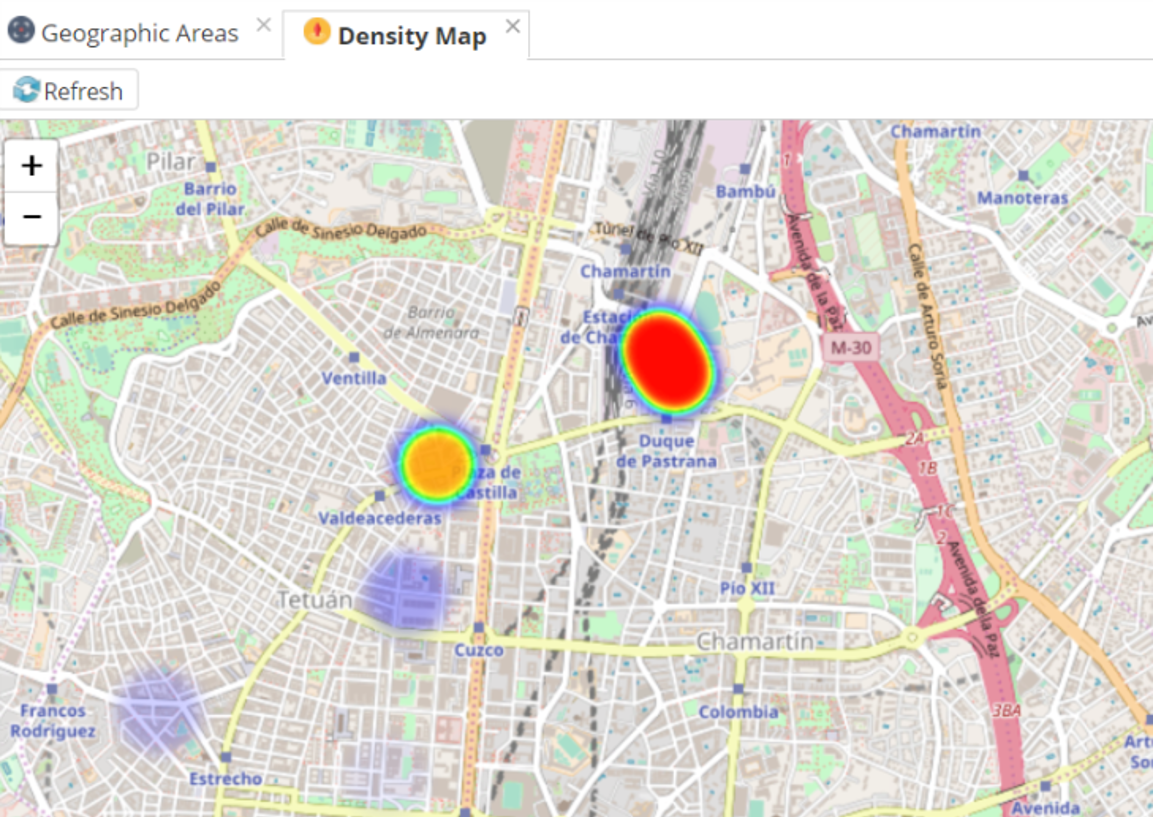Image resolution: width=1153 pixels, height=817 pixels.
Task: Click the Density Map tab icon
Action: pos(317,33)
